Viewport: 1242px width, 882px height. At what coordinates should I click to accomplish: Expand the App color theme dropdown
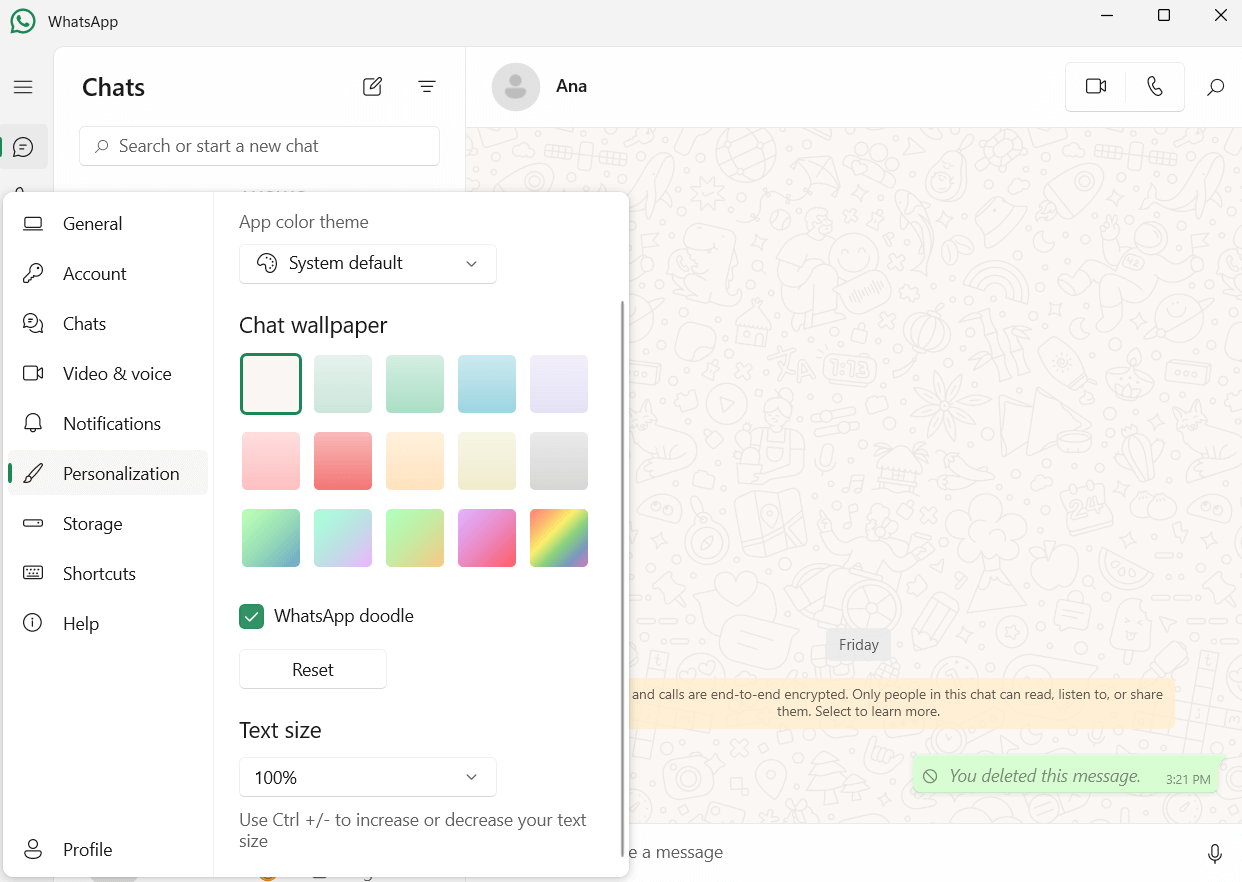367,264
